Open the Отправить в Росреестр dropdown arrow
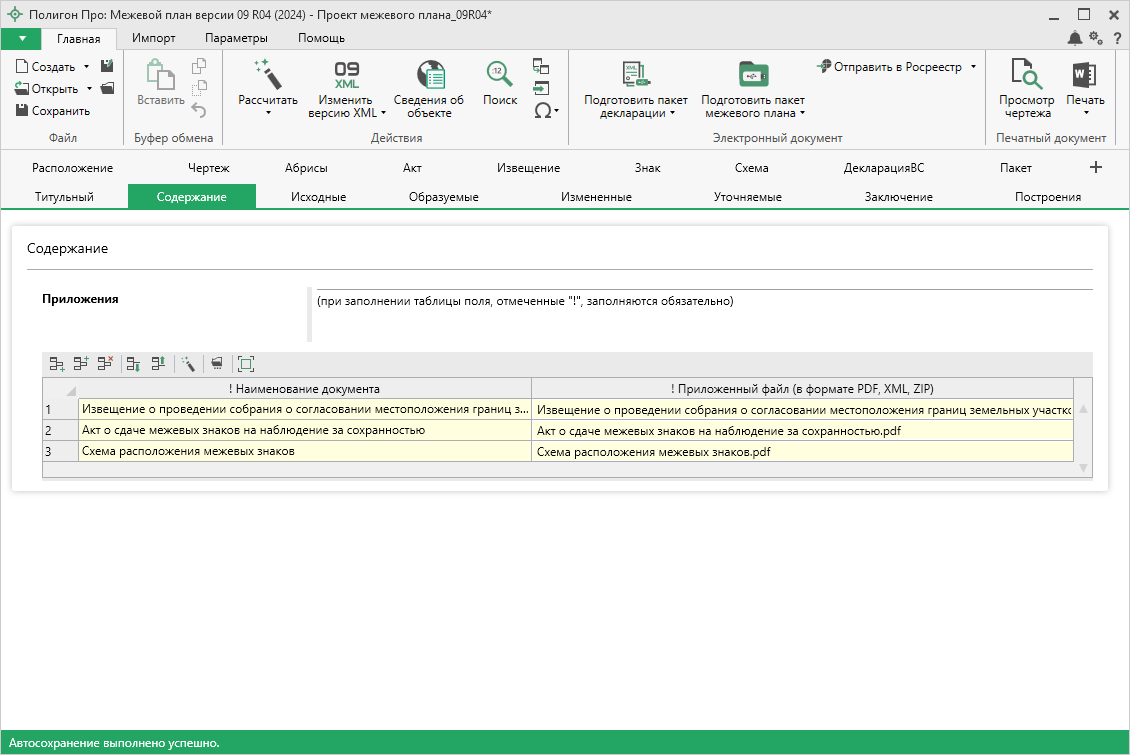 click(973, 67)
